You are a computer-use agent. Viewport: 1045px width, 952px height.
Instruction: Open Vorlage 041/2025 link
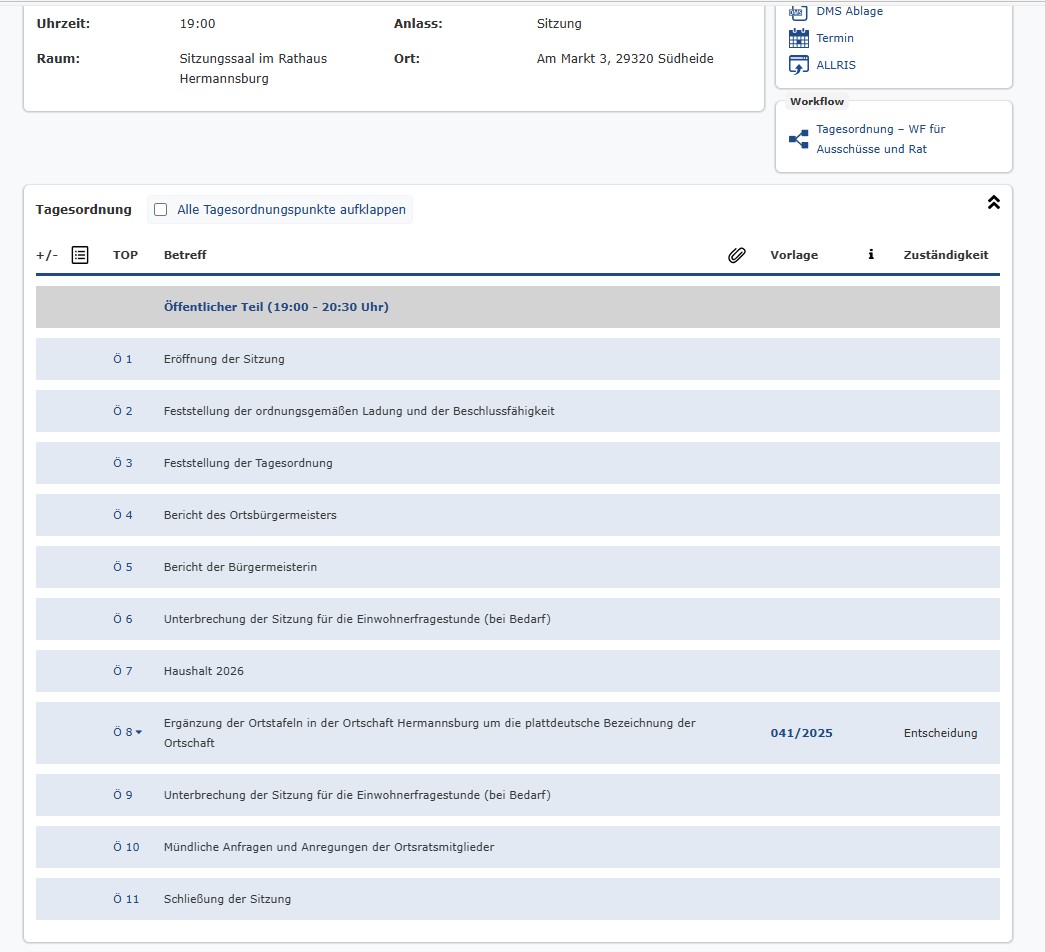[x=801, y=733]
